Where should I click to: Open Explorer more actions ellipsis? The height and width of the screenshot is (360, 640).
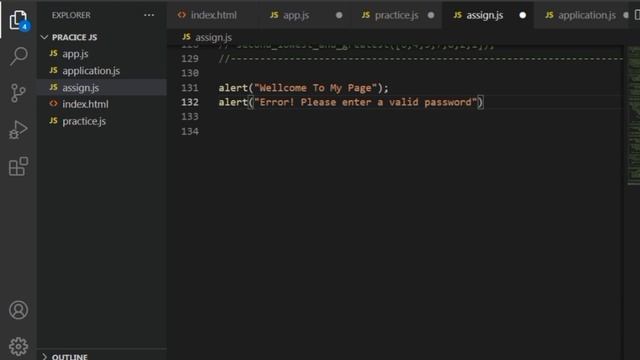pos(149,15)
